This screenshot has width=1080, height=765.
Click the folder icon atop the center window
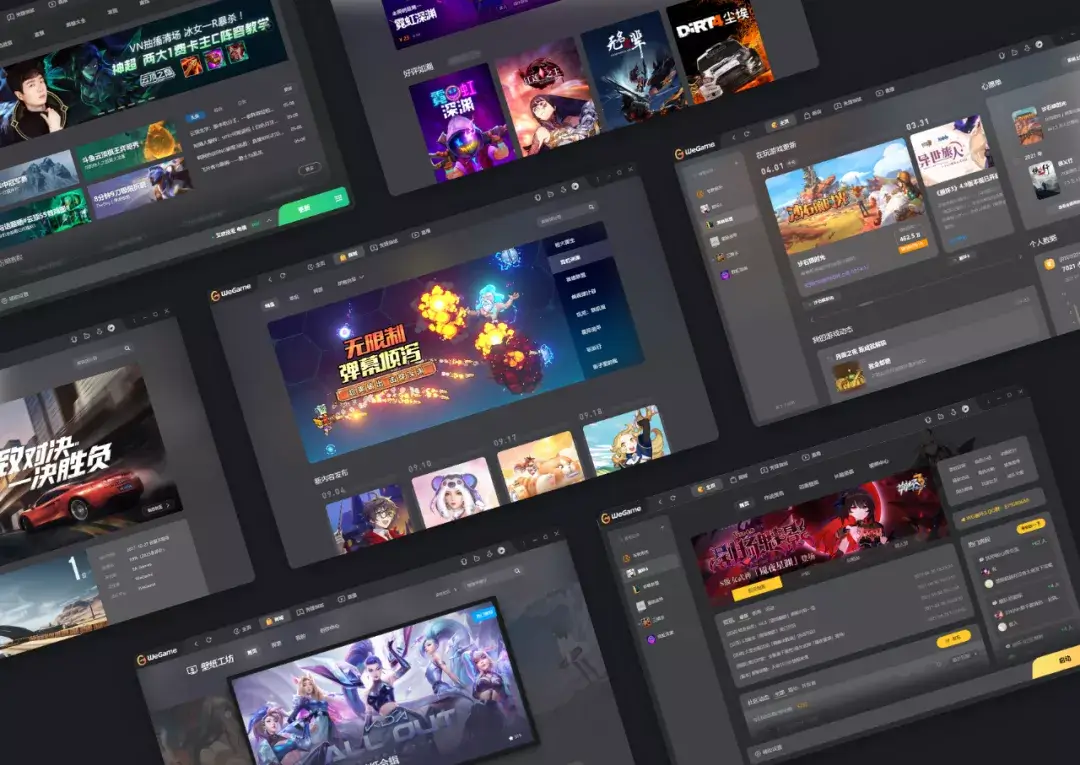550,194
